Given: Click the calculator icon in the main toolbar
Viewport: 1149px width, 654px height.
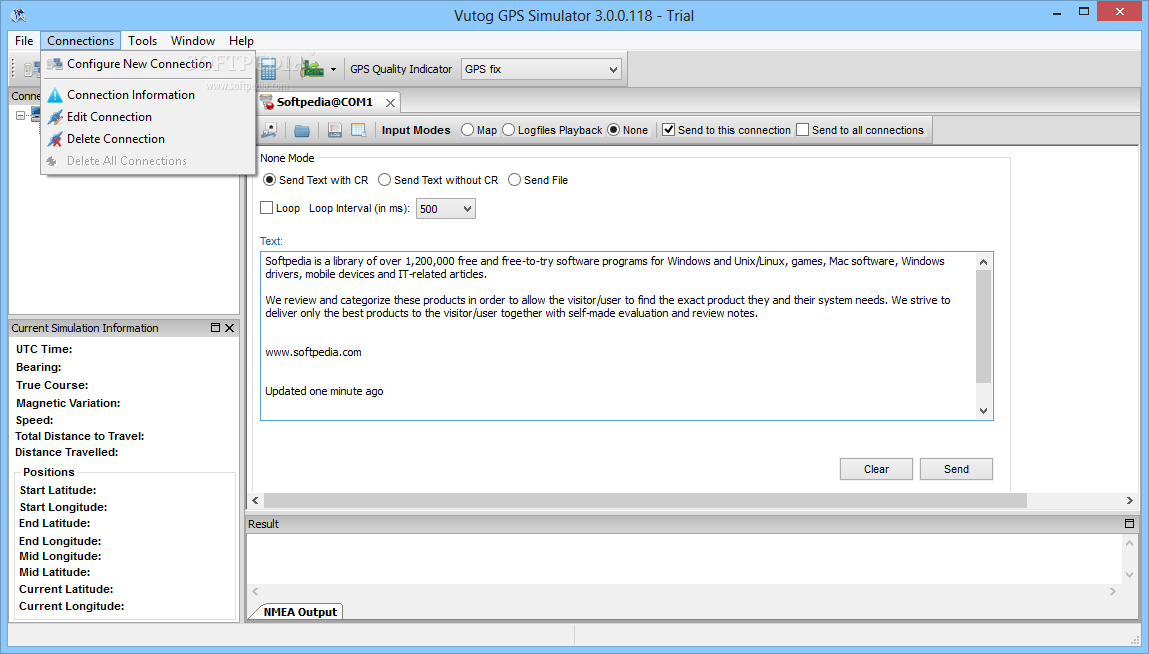Looking at the screenshot, I should pos(268,69).
